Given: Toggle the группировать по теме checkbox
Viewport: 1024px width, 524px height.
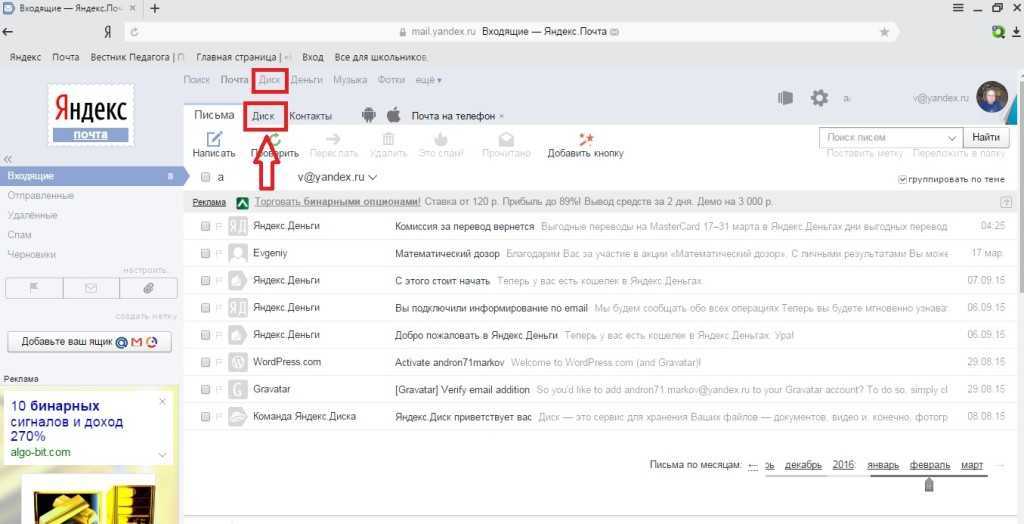Looking at the screenshot, I should click(x=903, y=179).
